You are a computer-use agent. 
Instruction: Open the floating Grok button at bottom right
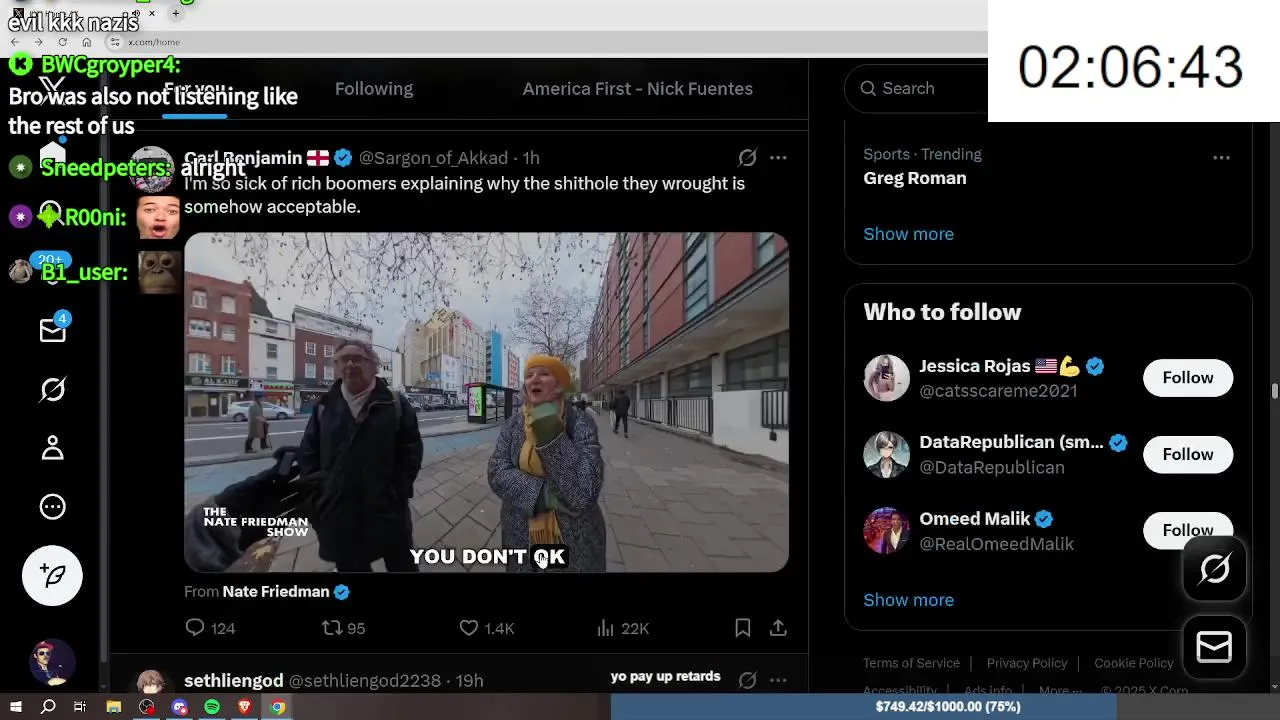click(x=1214, y=570)
